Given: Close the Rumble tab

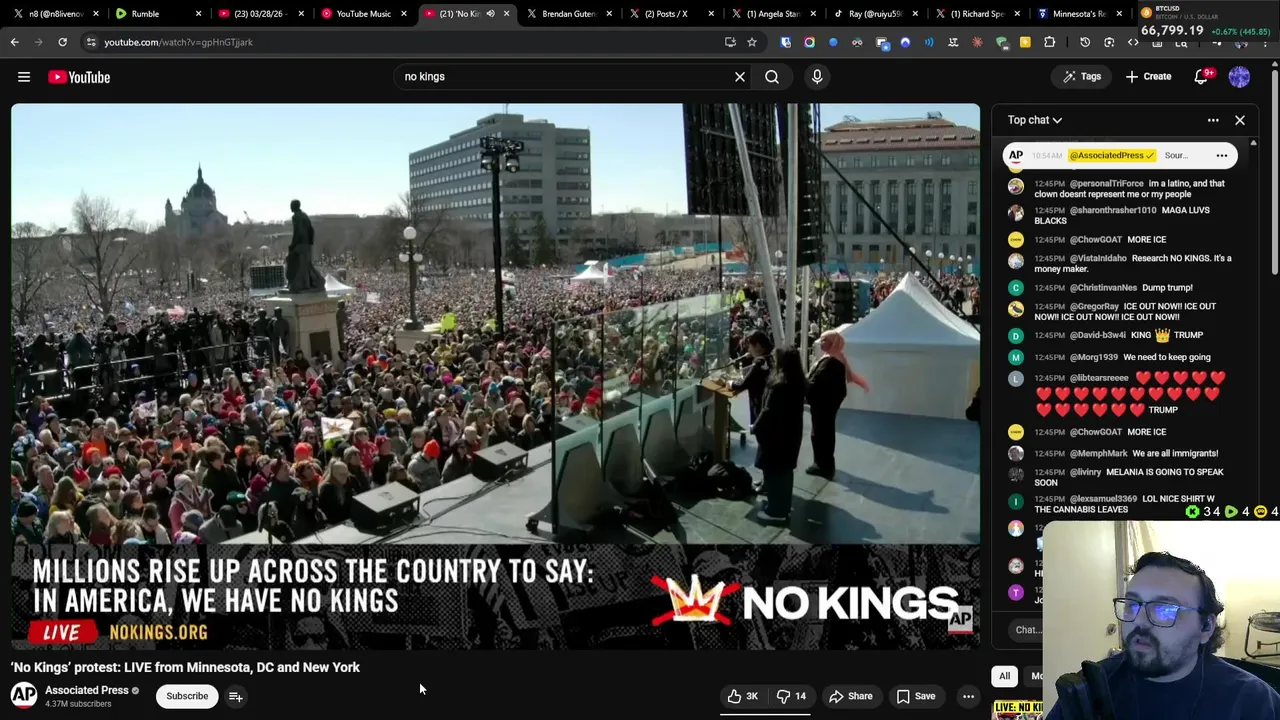Looking at the screenshot, I should point(198,13).
